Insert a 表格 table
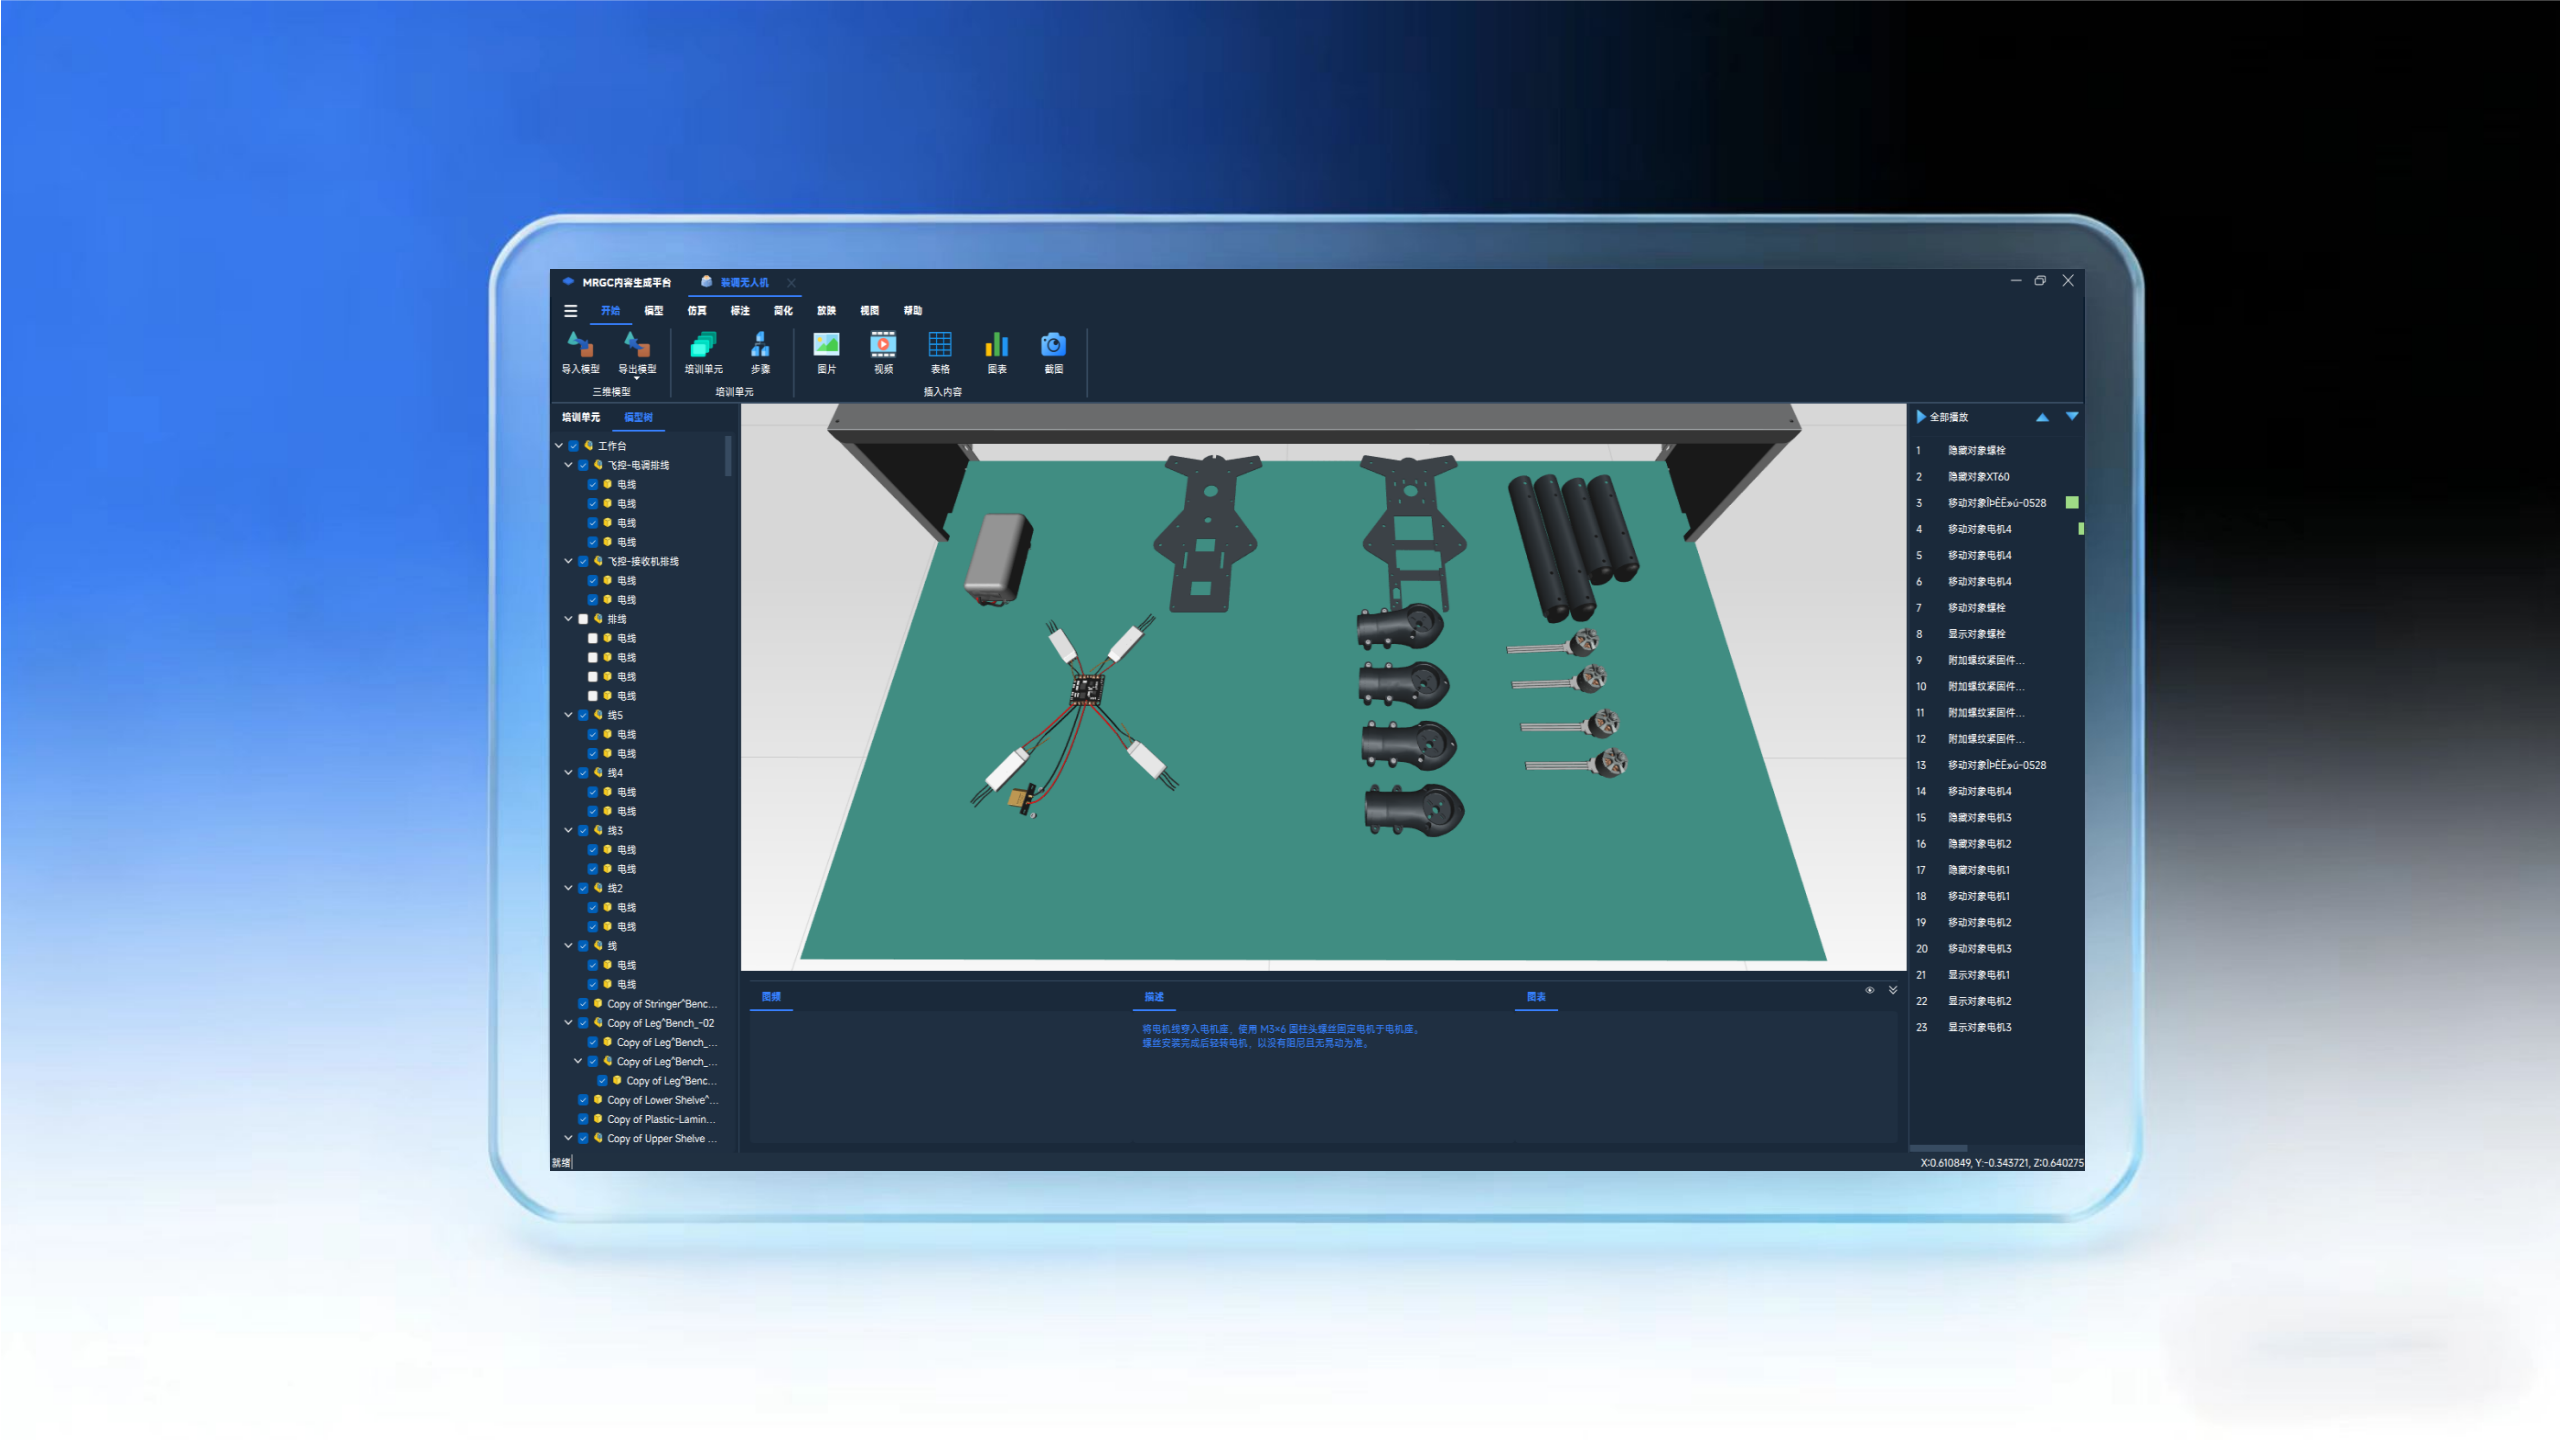Screen dimensions: 2560x1440 coord(940,346)
